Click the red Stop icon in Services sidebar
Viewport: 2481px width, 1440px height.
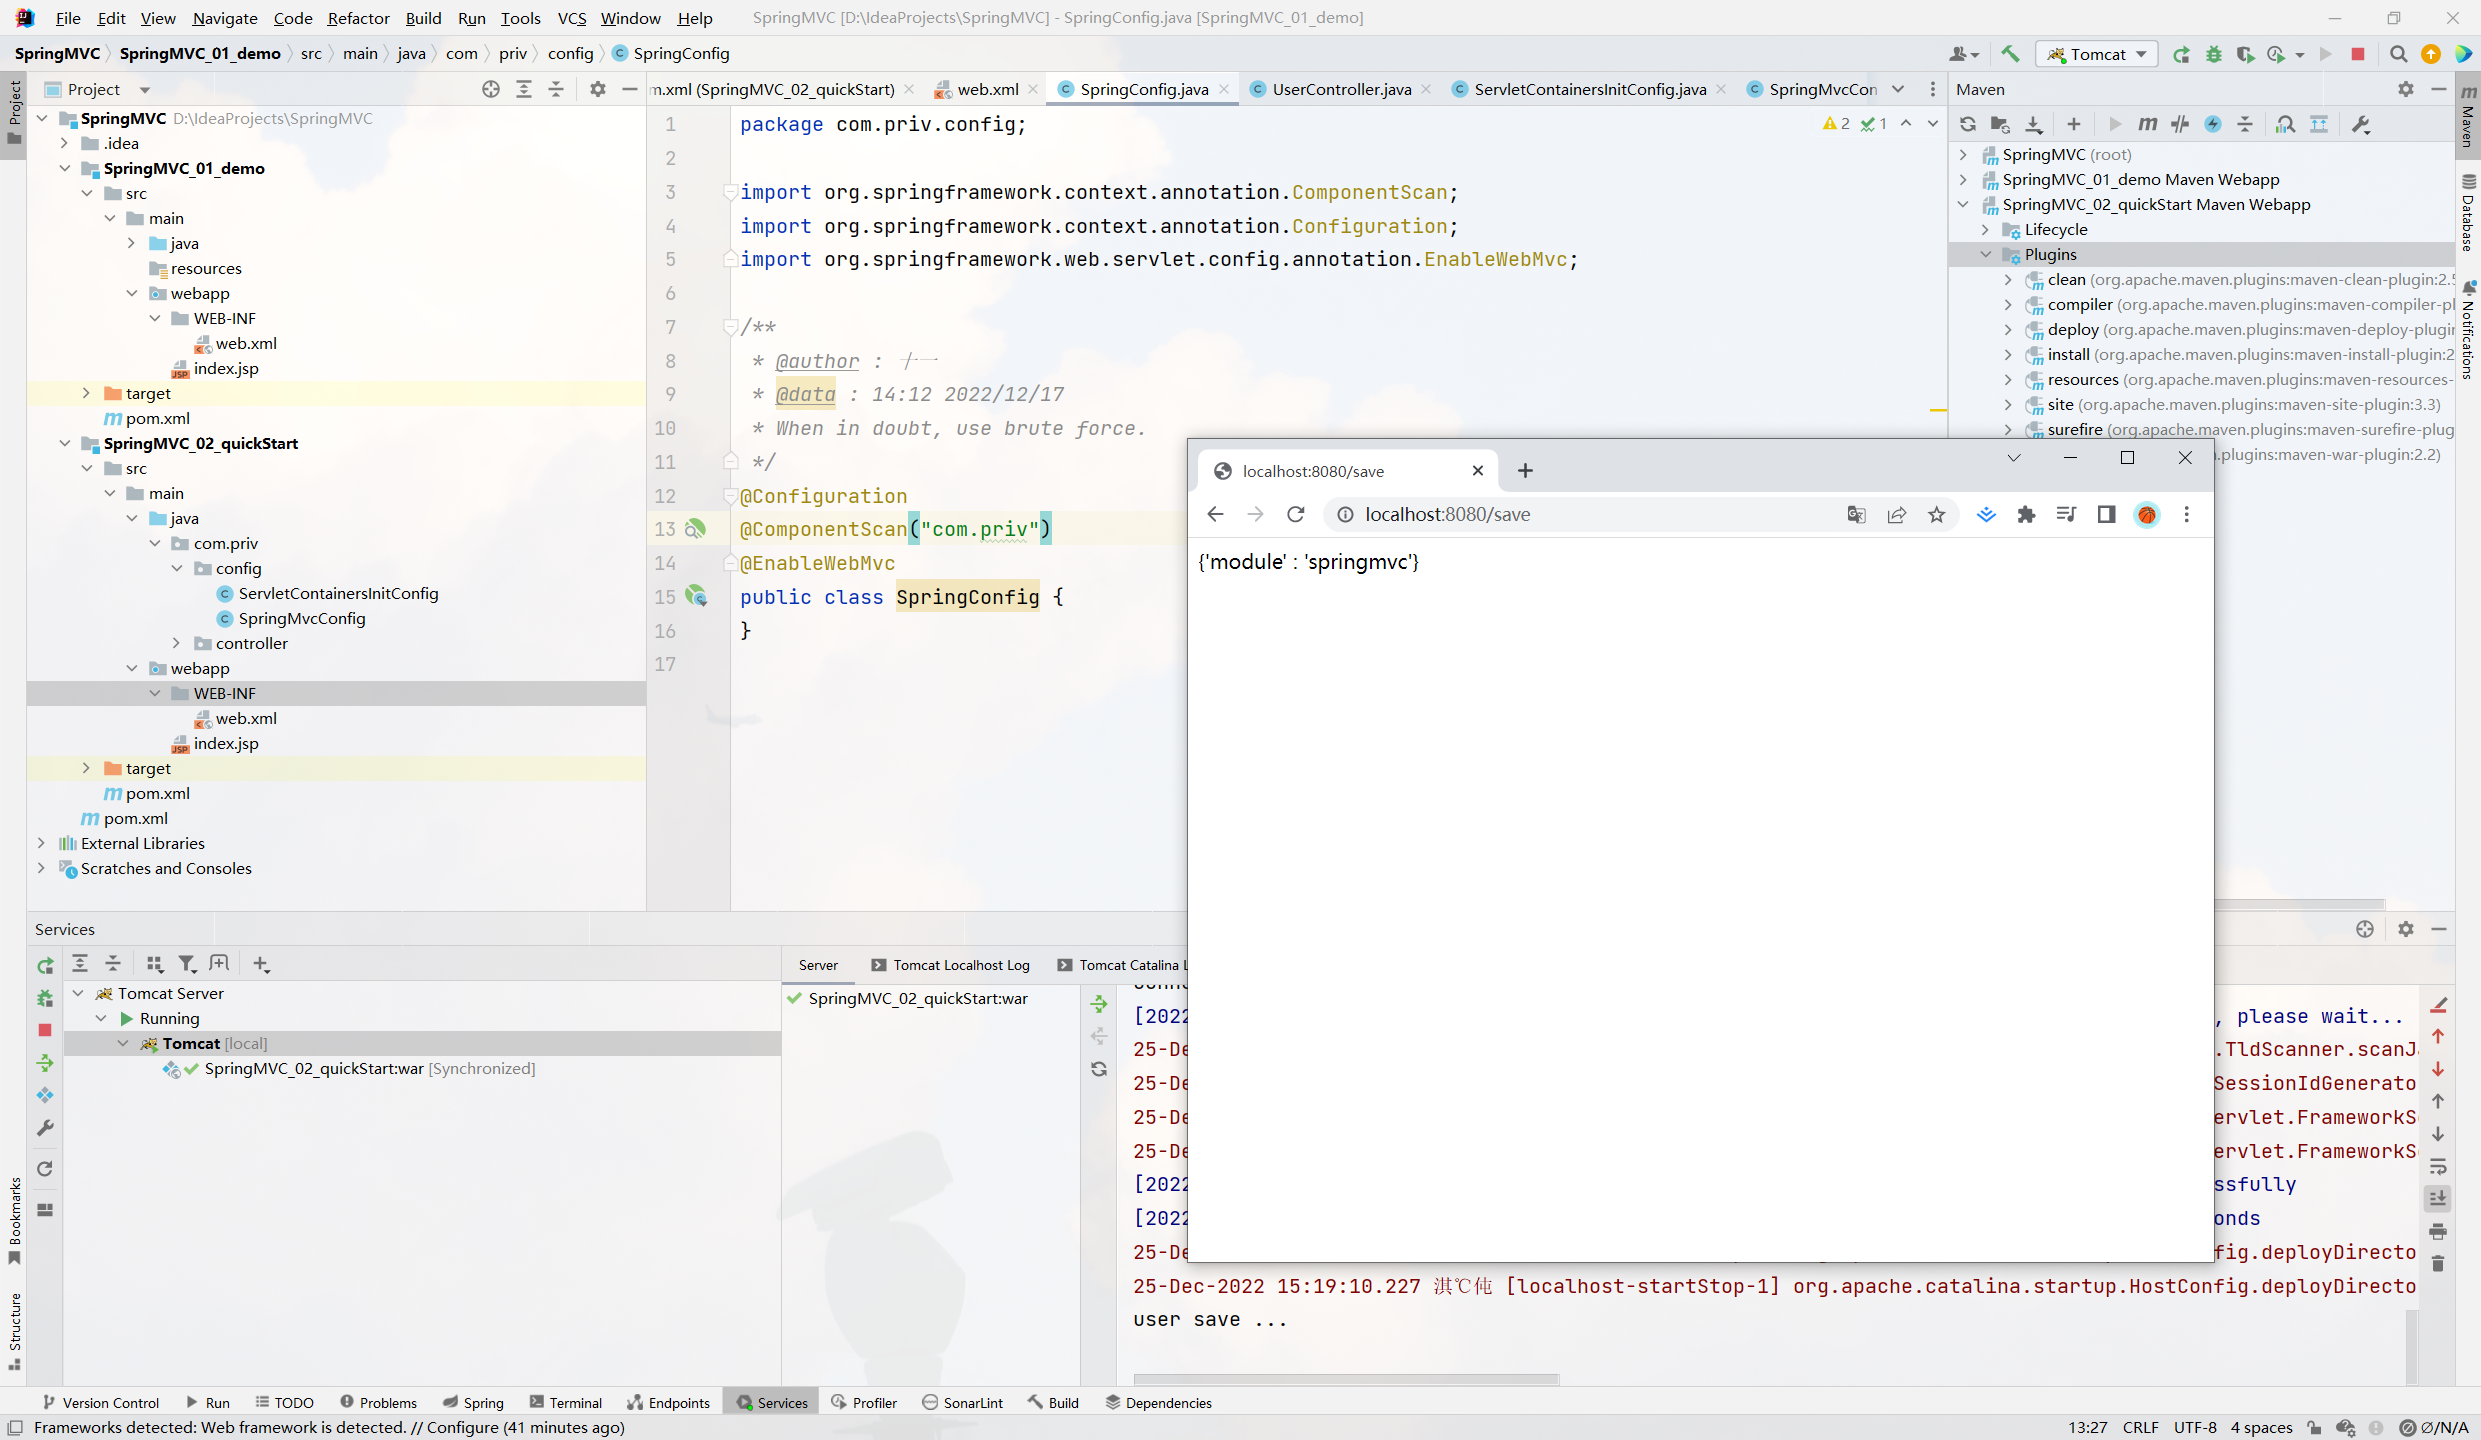(45, 1029)
